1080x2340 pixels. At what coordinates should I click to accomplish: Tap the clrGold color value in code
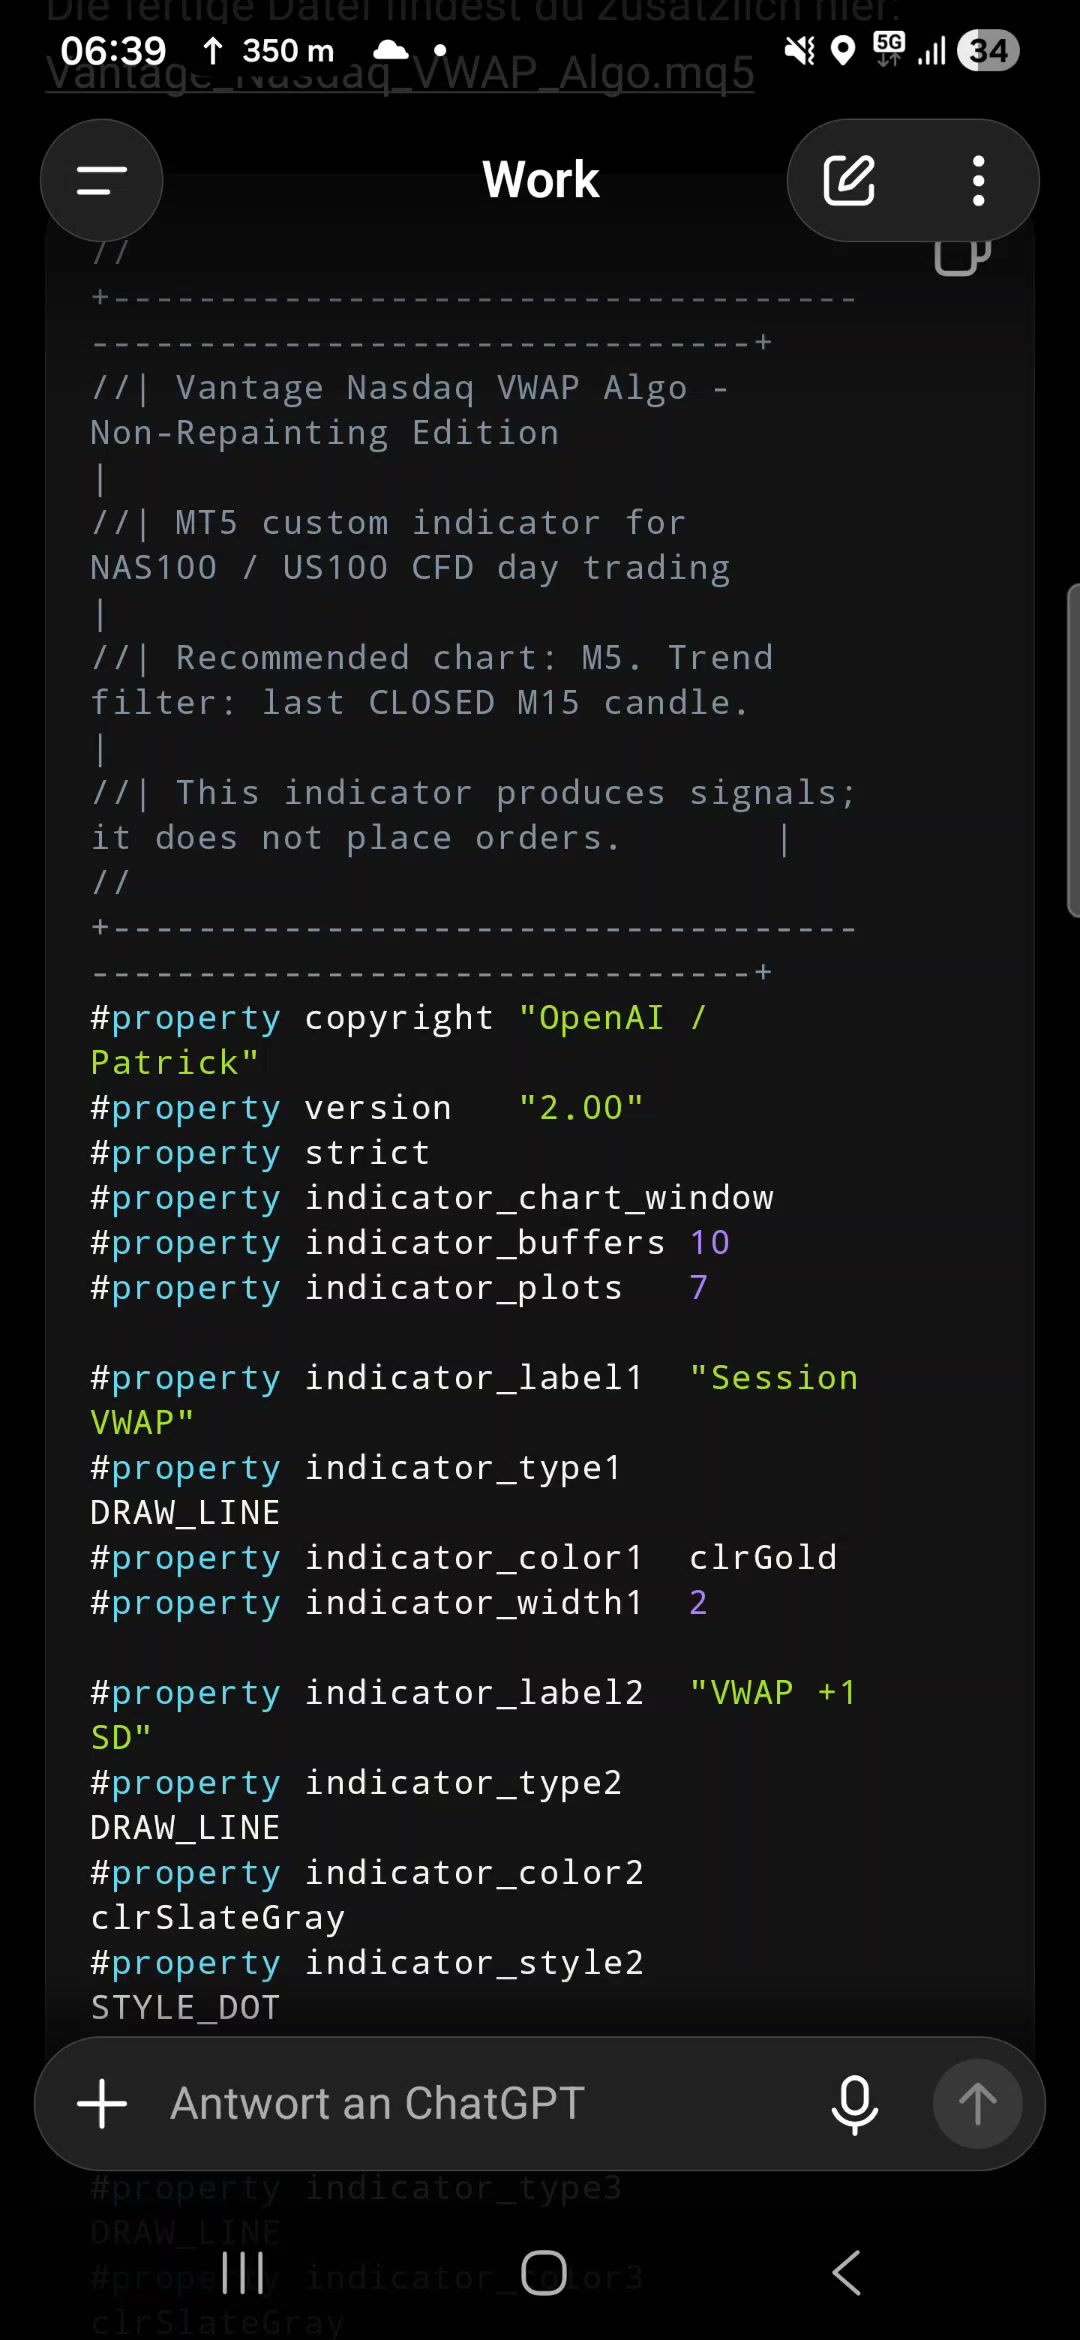[x=763, y=1557]
